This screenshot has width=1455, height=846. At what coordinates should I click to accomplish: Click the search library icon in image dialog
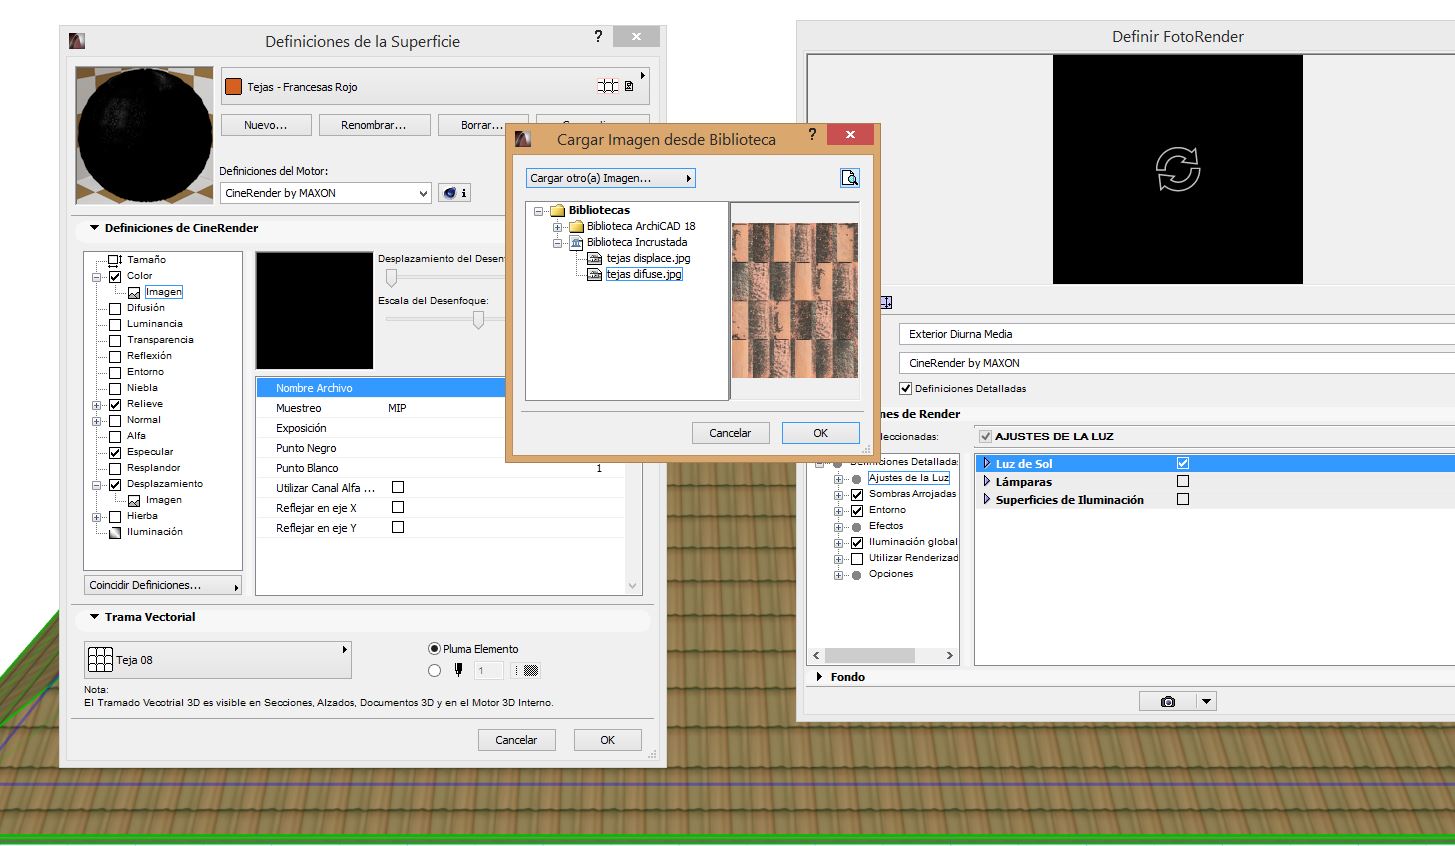click(x=849, y=178)
